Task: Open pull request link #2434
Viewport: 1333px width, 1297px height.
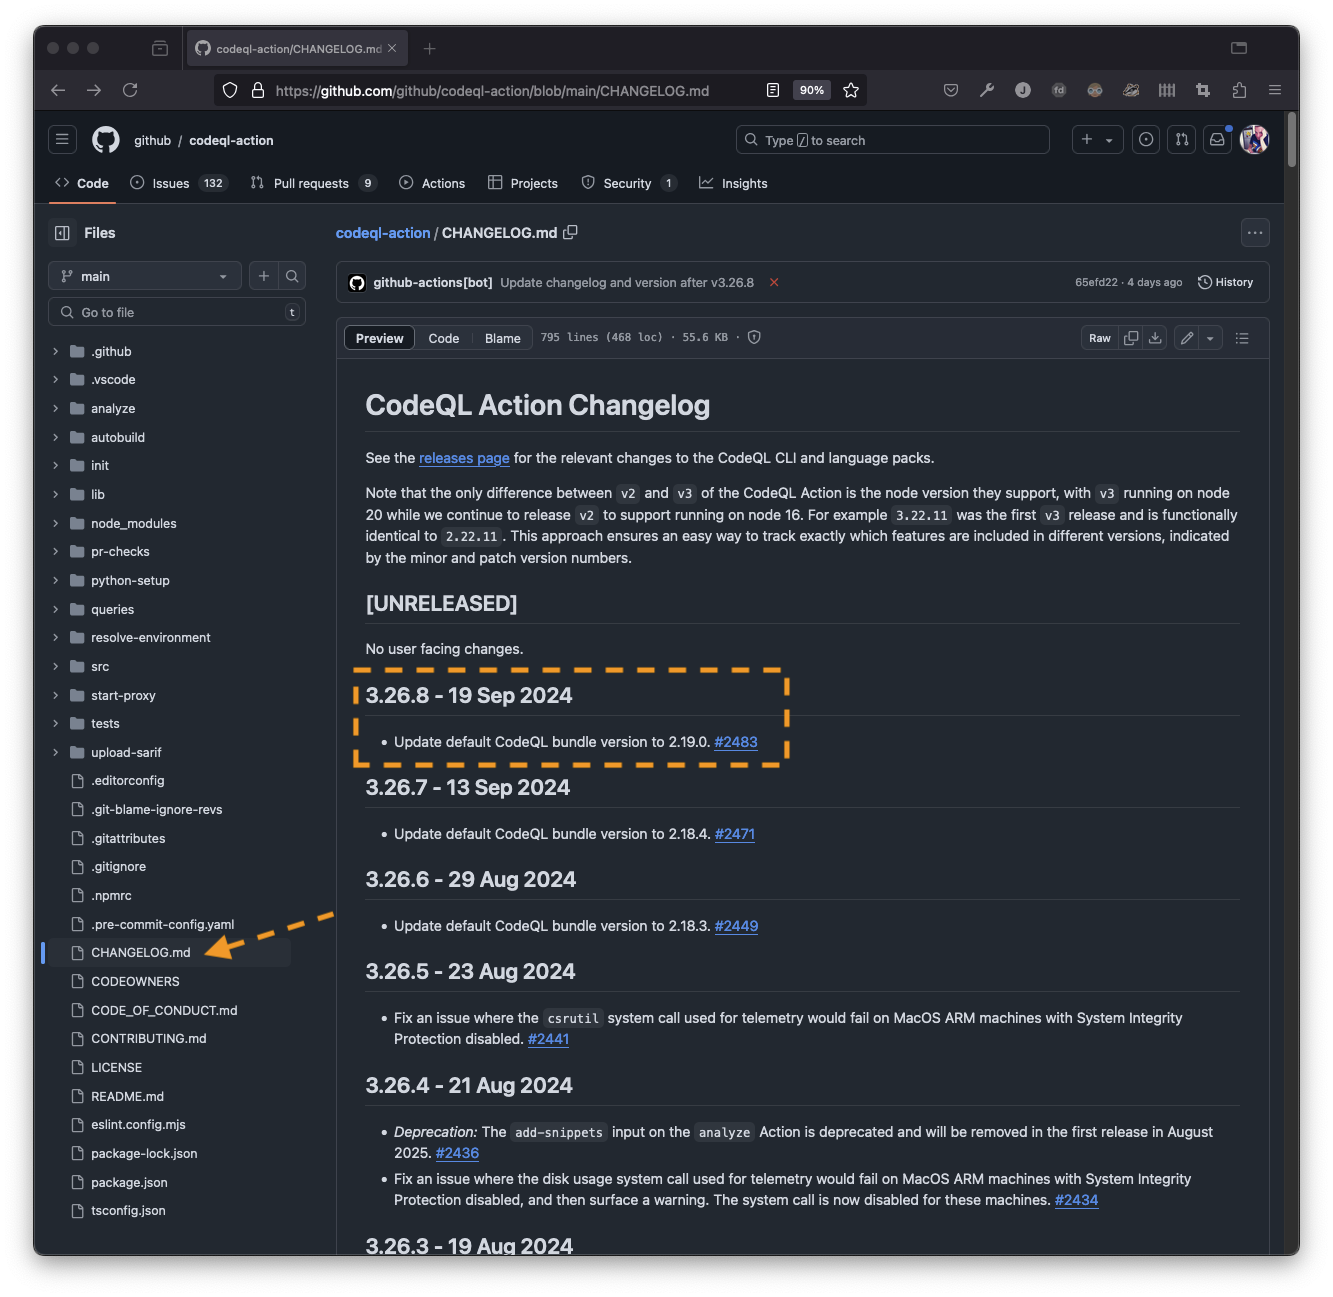Action: pos(1076,1200)
